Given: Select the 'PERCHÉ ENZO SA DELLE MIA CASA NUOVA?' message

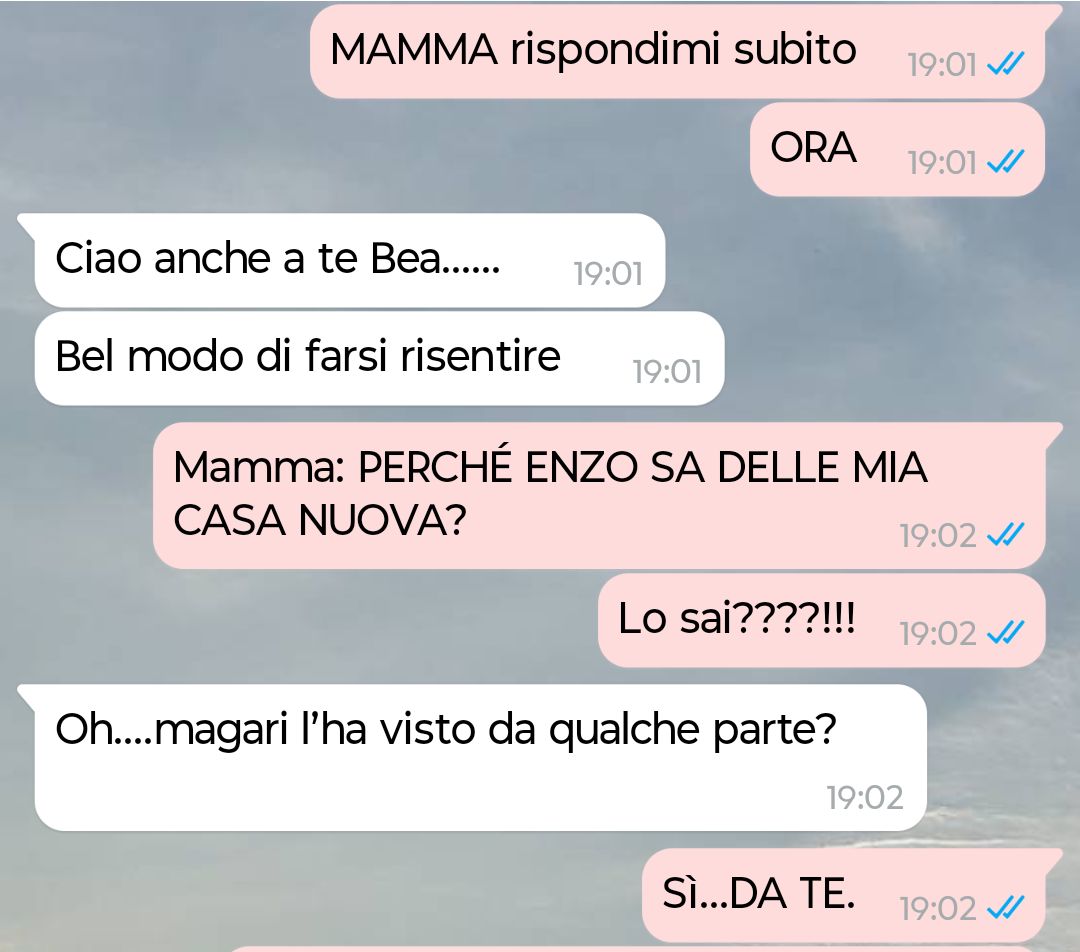Looking at the screenshot, I should 599,495.
